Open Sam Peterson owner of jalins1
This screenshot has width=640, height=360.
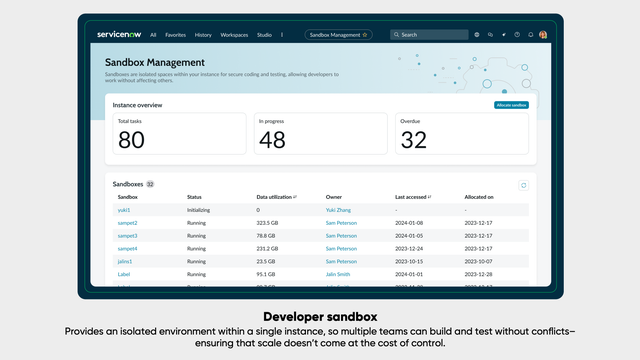[341, 262]
